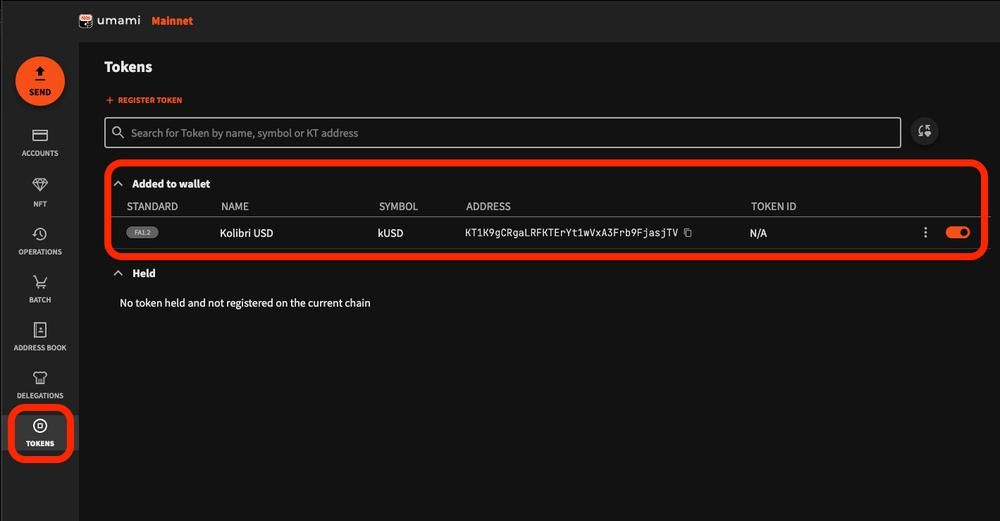
Task: Open the Send transaction button
Action: (40, 81)
